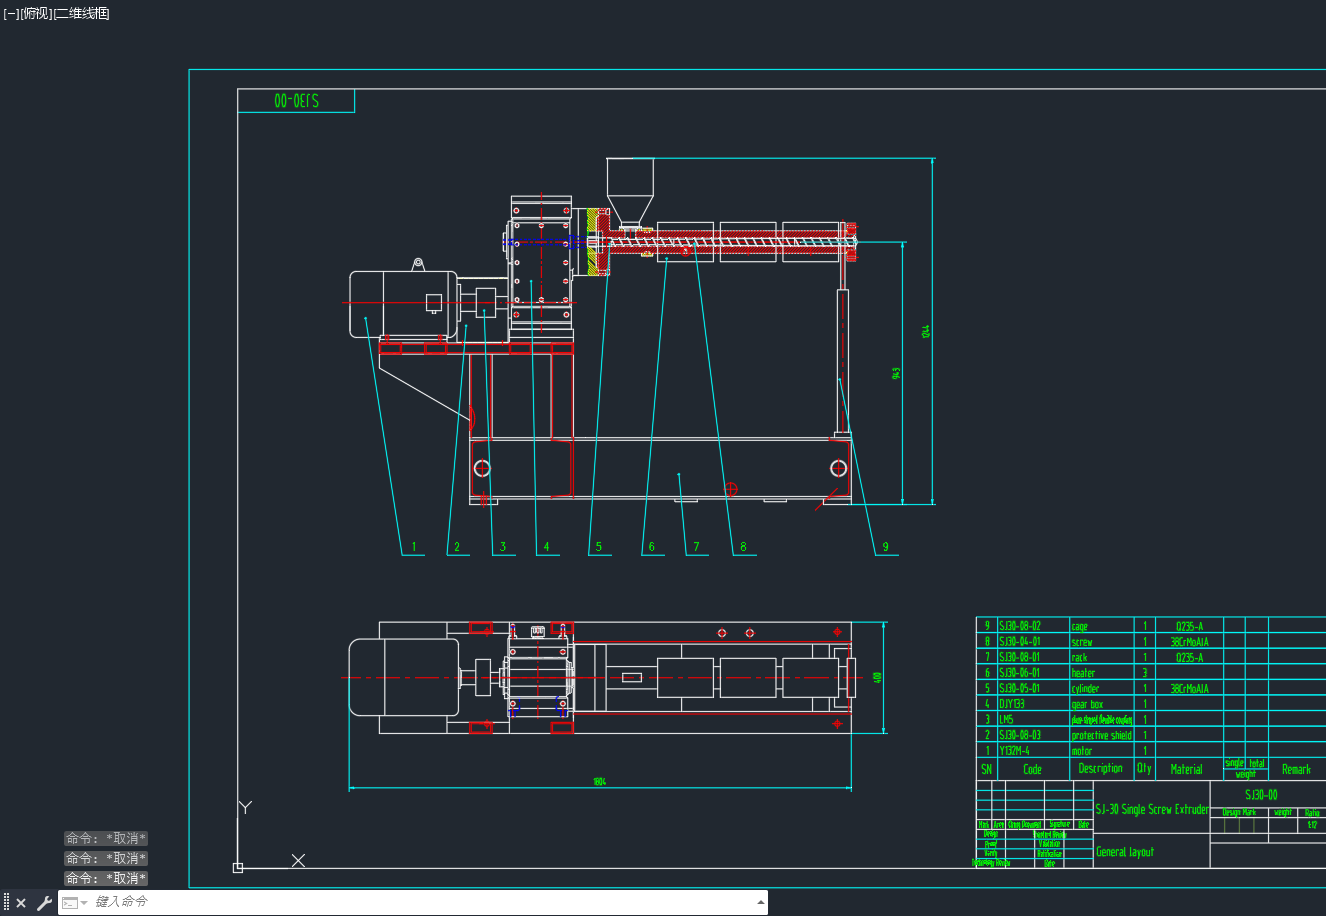1326x916 pixels.
Task: Click the "screw" description text
Action: click(1082, 642)
